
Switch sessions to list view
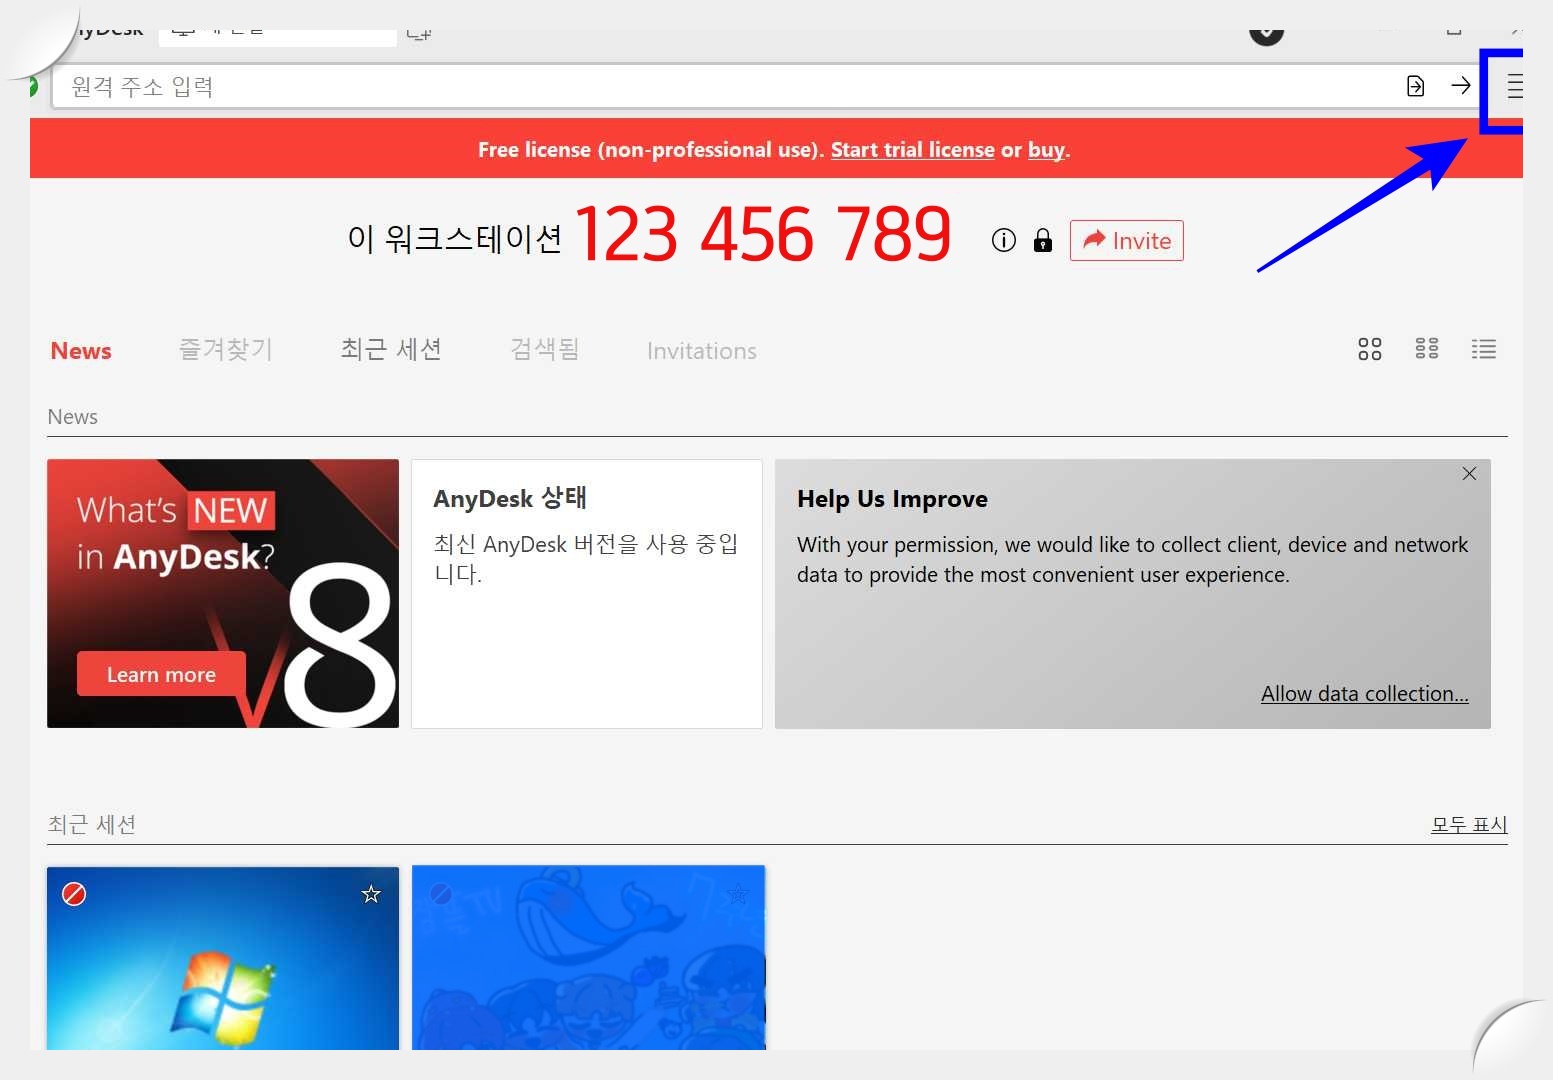tap(1483, 349)
